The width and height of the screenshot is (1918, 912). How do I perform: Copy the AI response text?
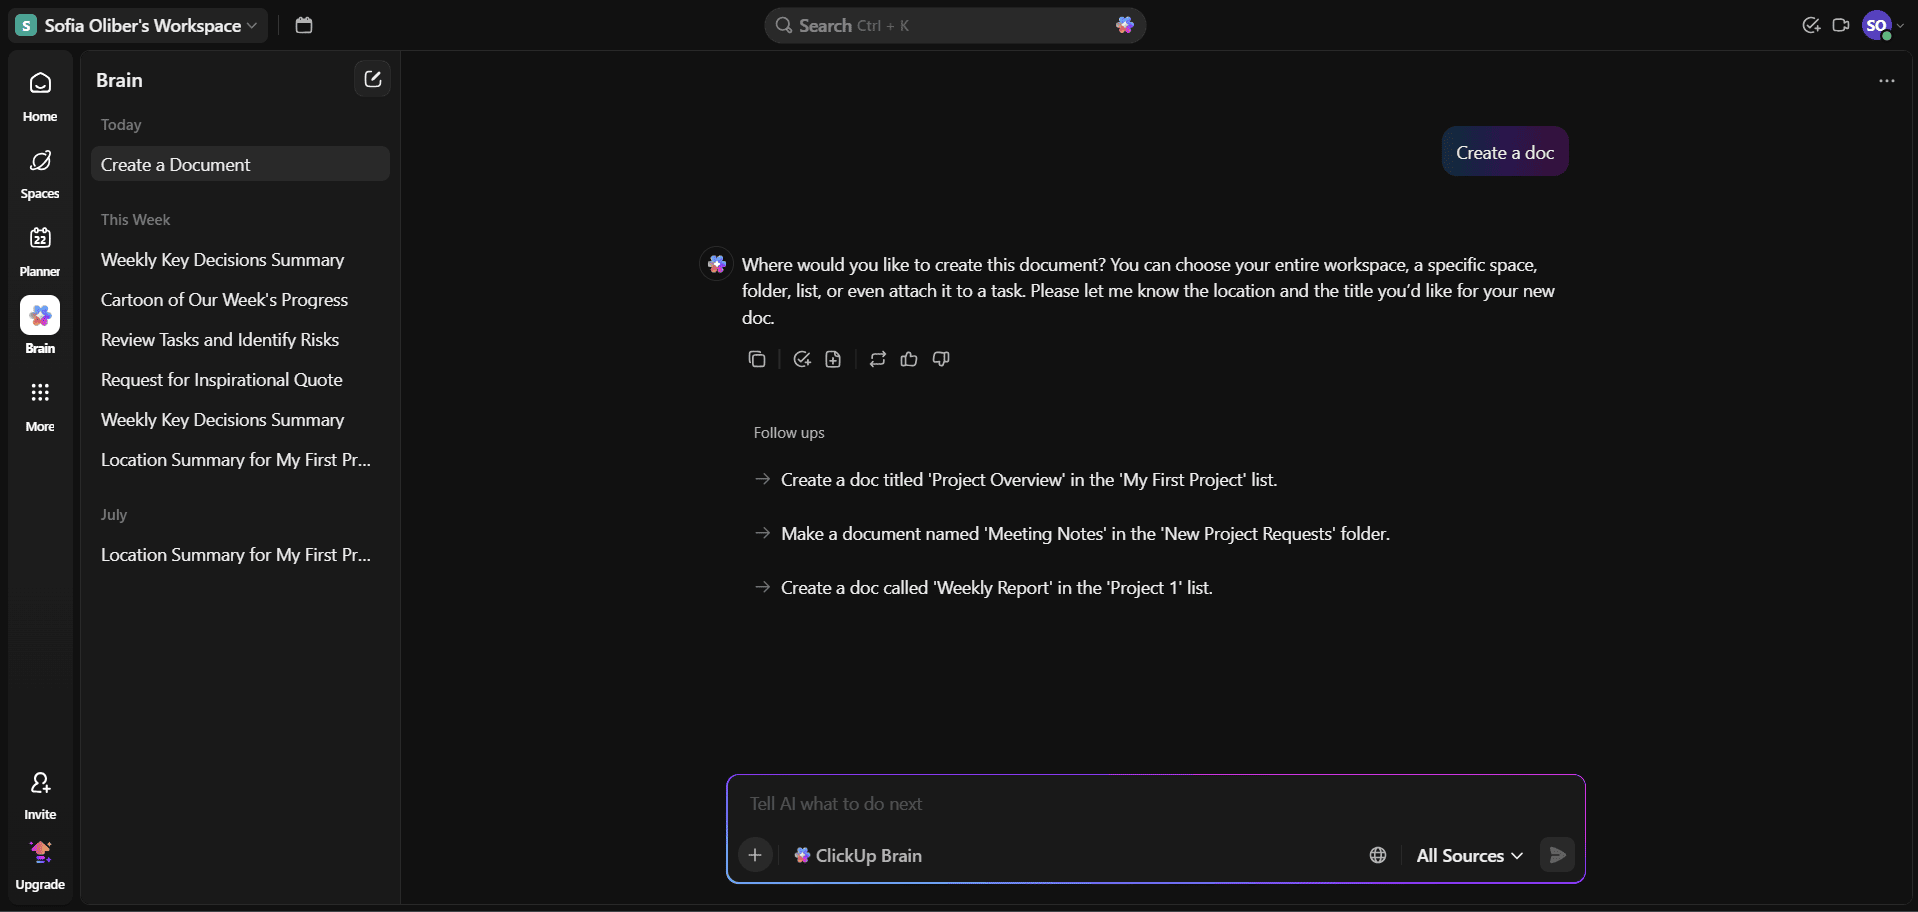point(757,359)
